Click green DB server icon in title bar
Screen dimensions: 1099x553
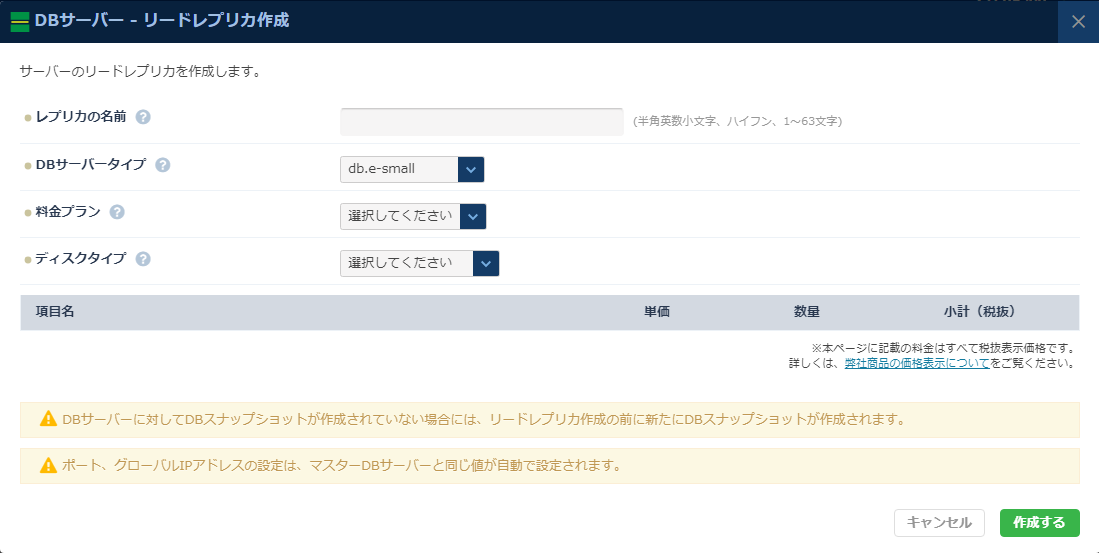(20, 21)
